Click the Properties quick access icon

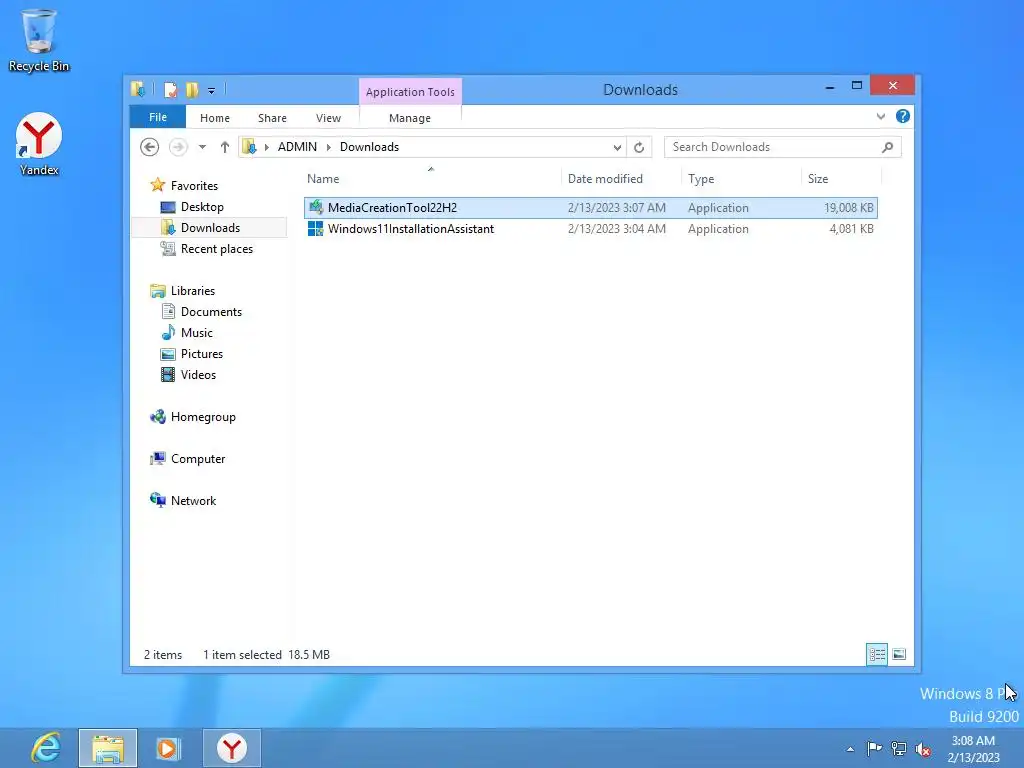[x=170, y=90]
